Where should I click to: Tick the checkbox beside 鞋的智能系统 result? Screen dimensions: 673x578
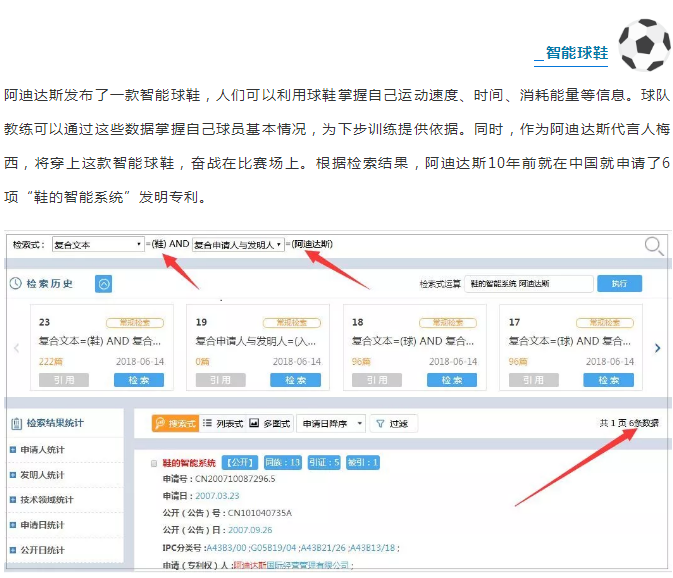(154, 463)
